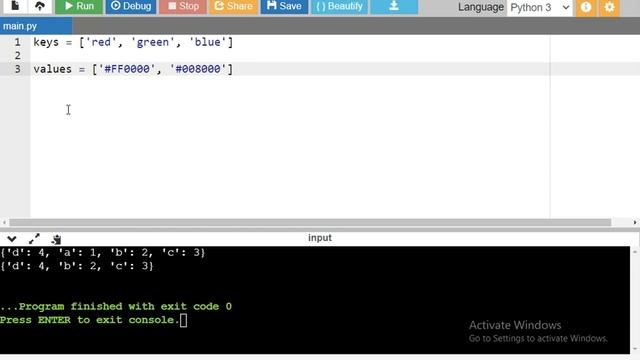Click the '#FF0000' string on line 3
The height and width of the screenshot is (360, 640).
coord(127,69)
